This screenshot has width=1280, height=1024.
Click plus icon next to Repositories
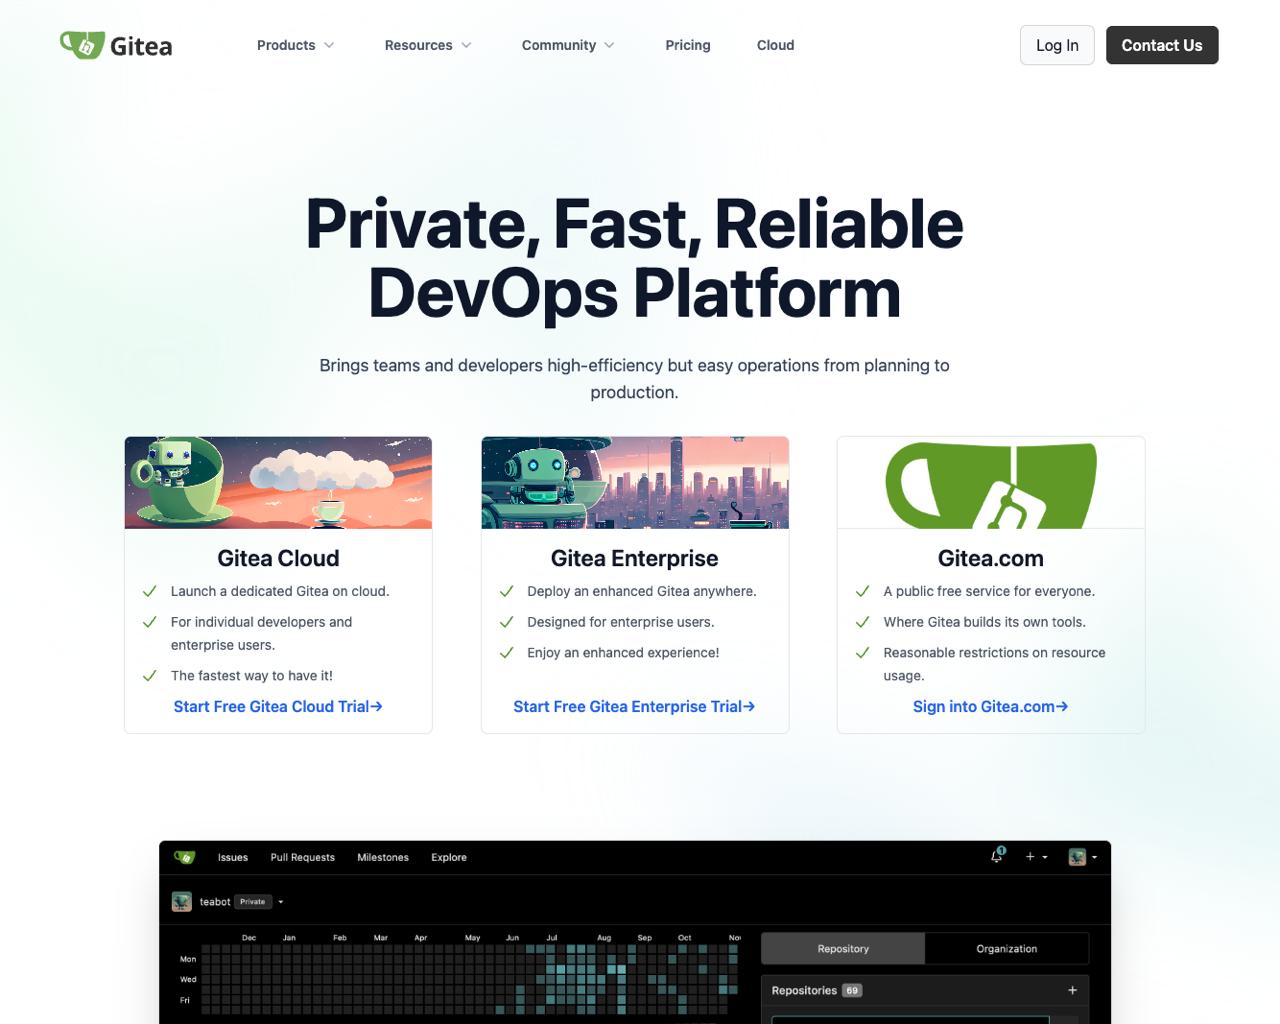pos(1072,990)
